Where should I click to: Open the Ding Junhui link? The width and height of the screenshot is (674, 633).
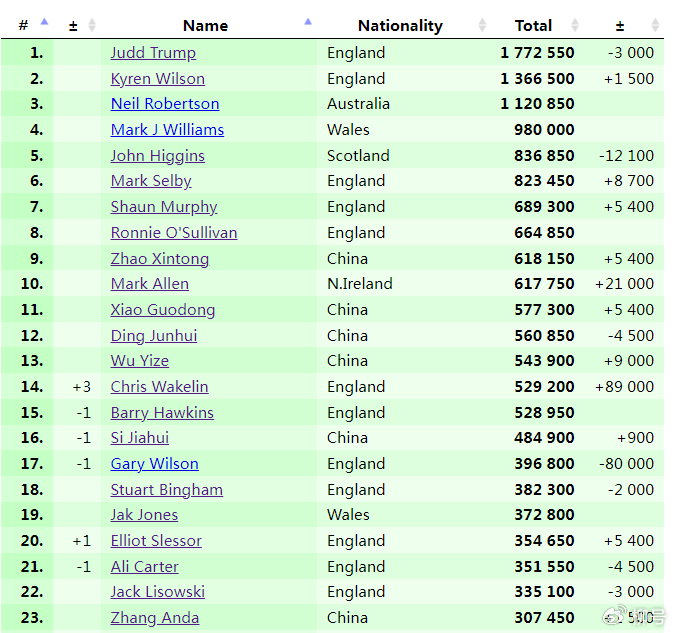[x=153, y=336]
